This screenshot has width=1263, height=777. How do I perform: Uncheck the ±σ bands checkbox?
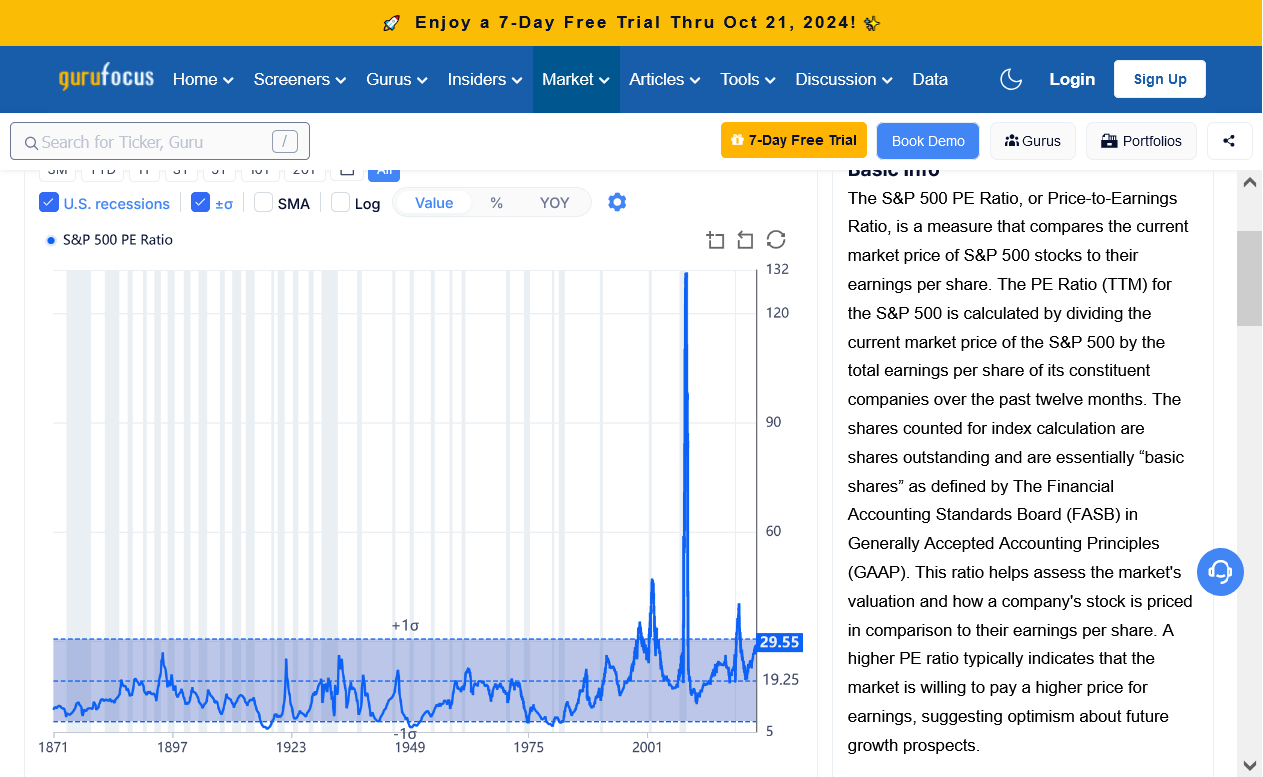pyautogui.click(x=201, y=203)
